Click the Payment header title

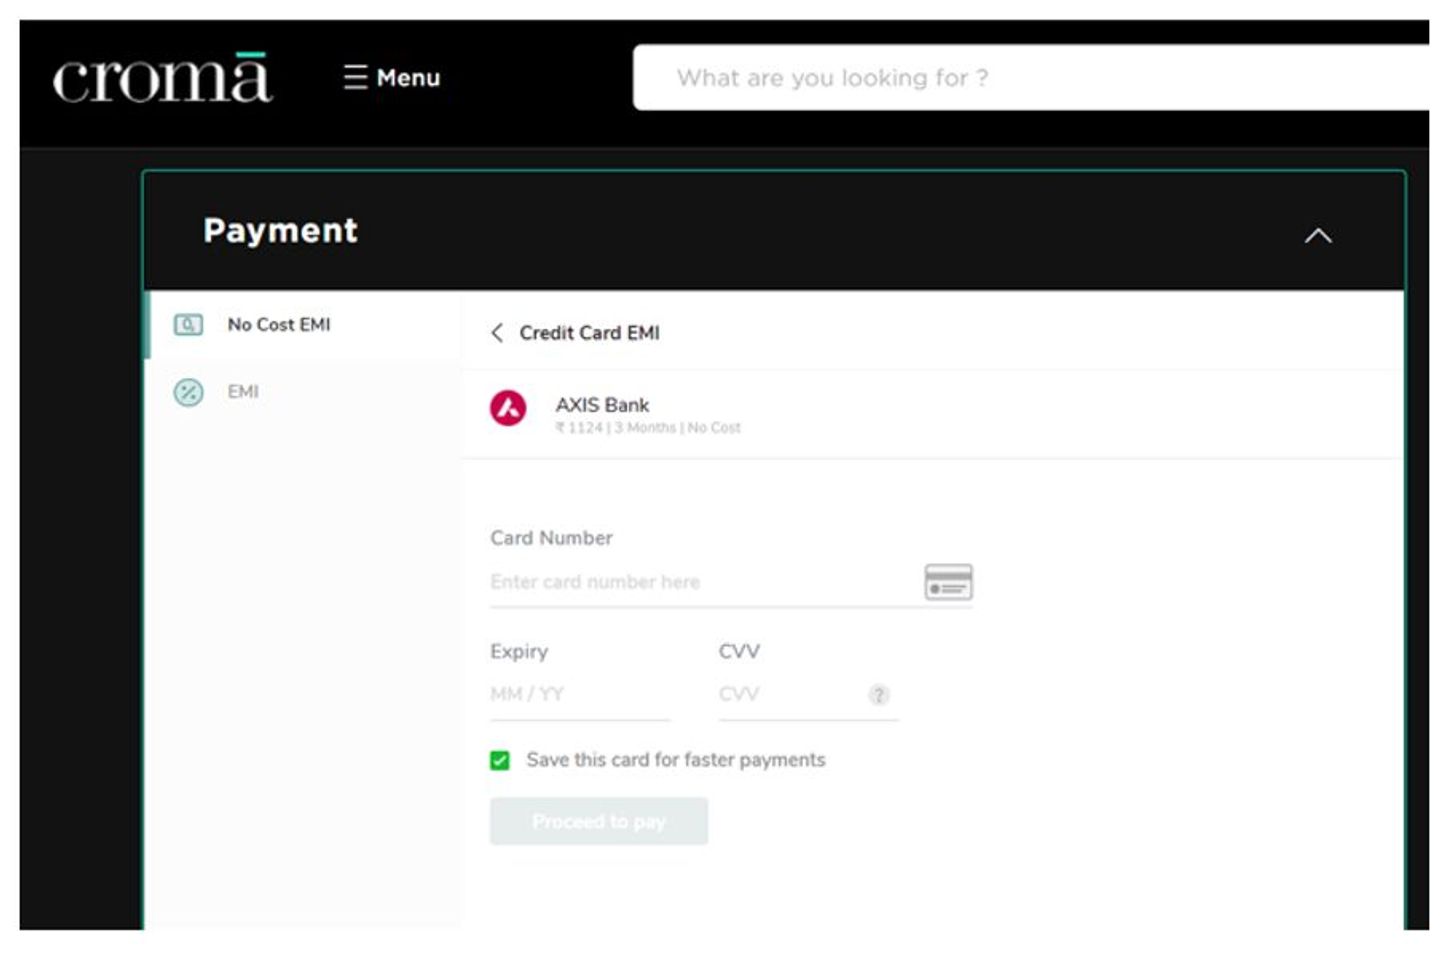tap(280, 231)
